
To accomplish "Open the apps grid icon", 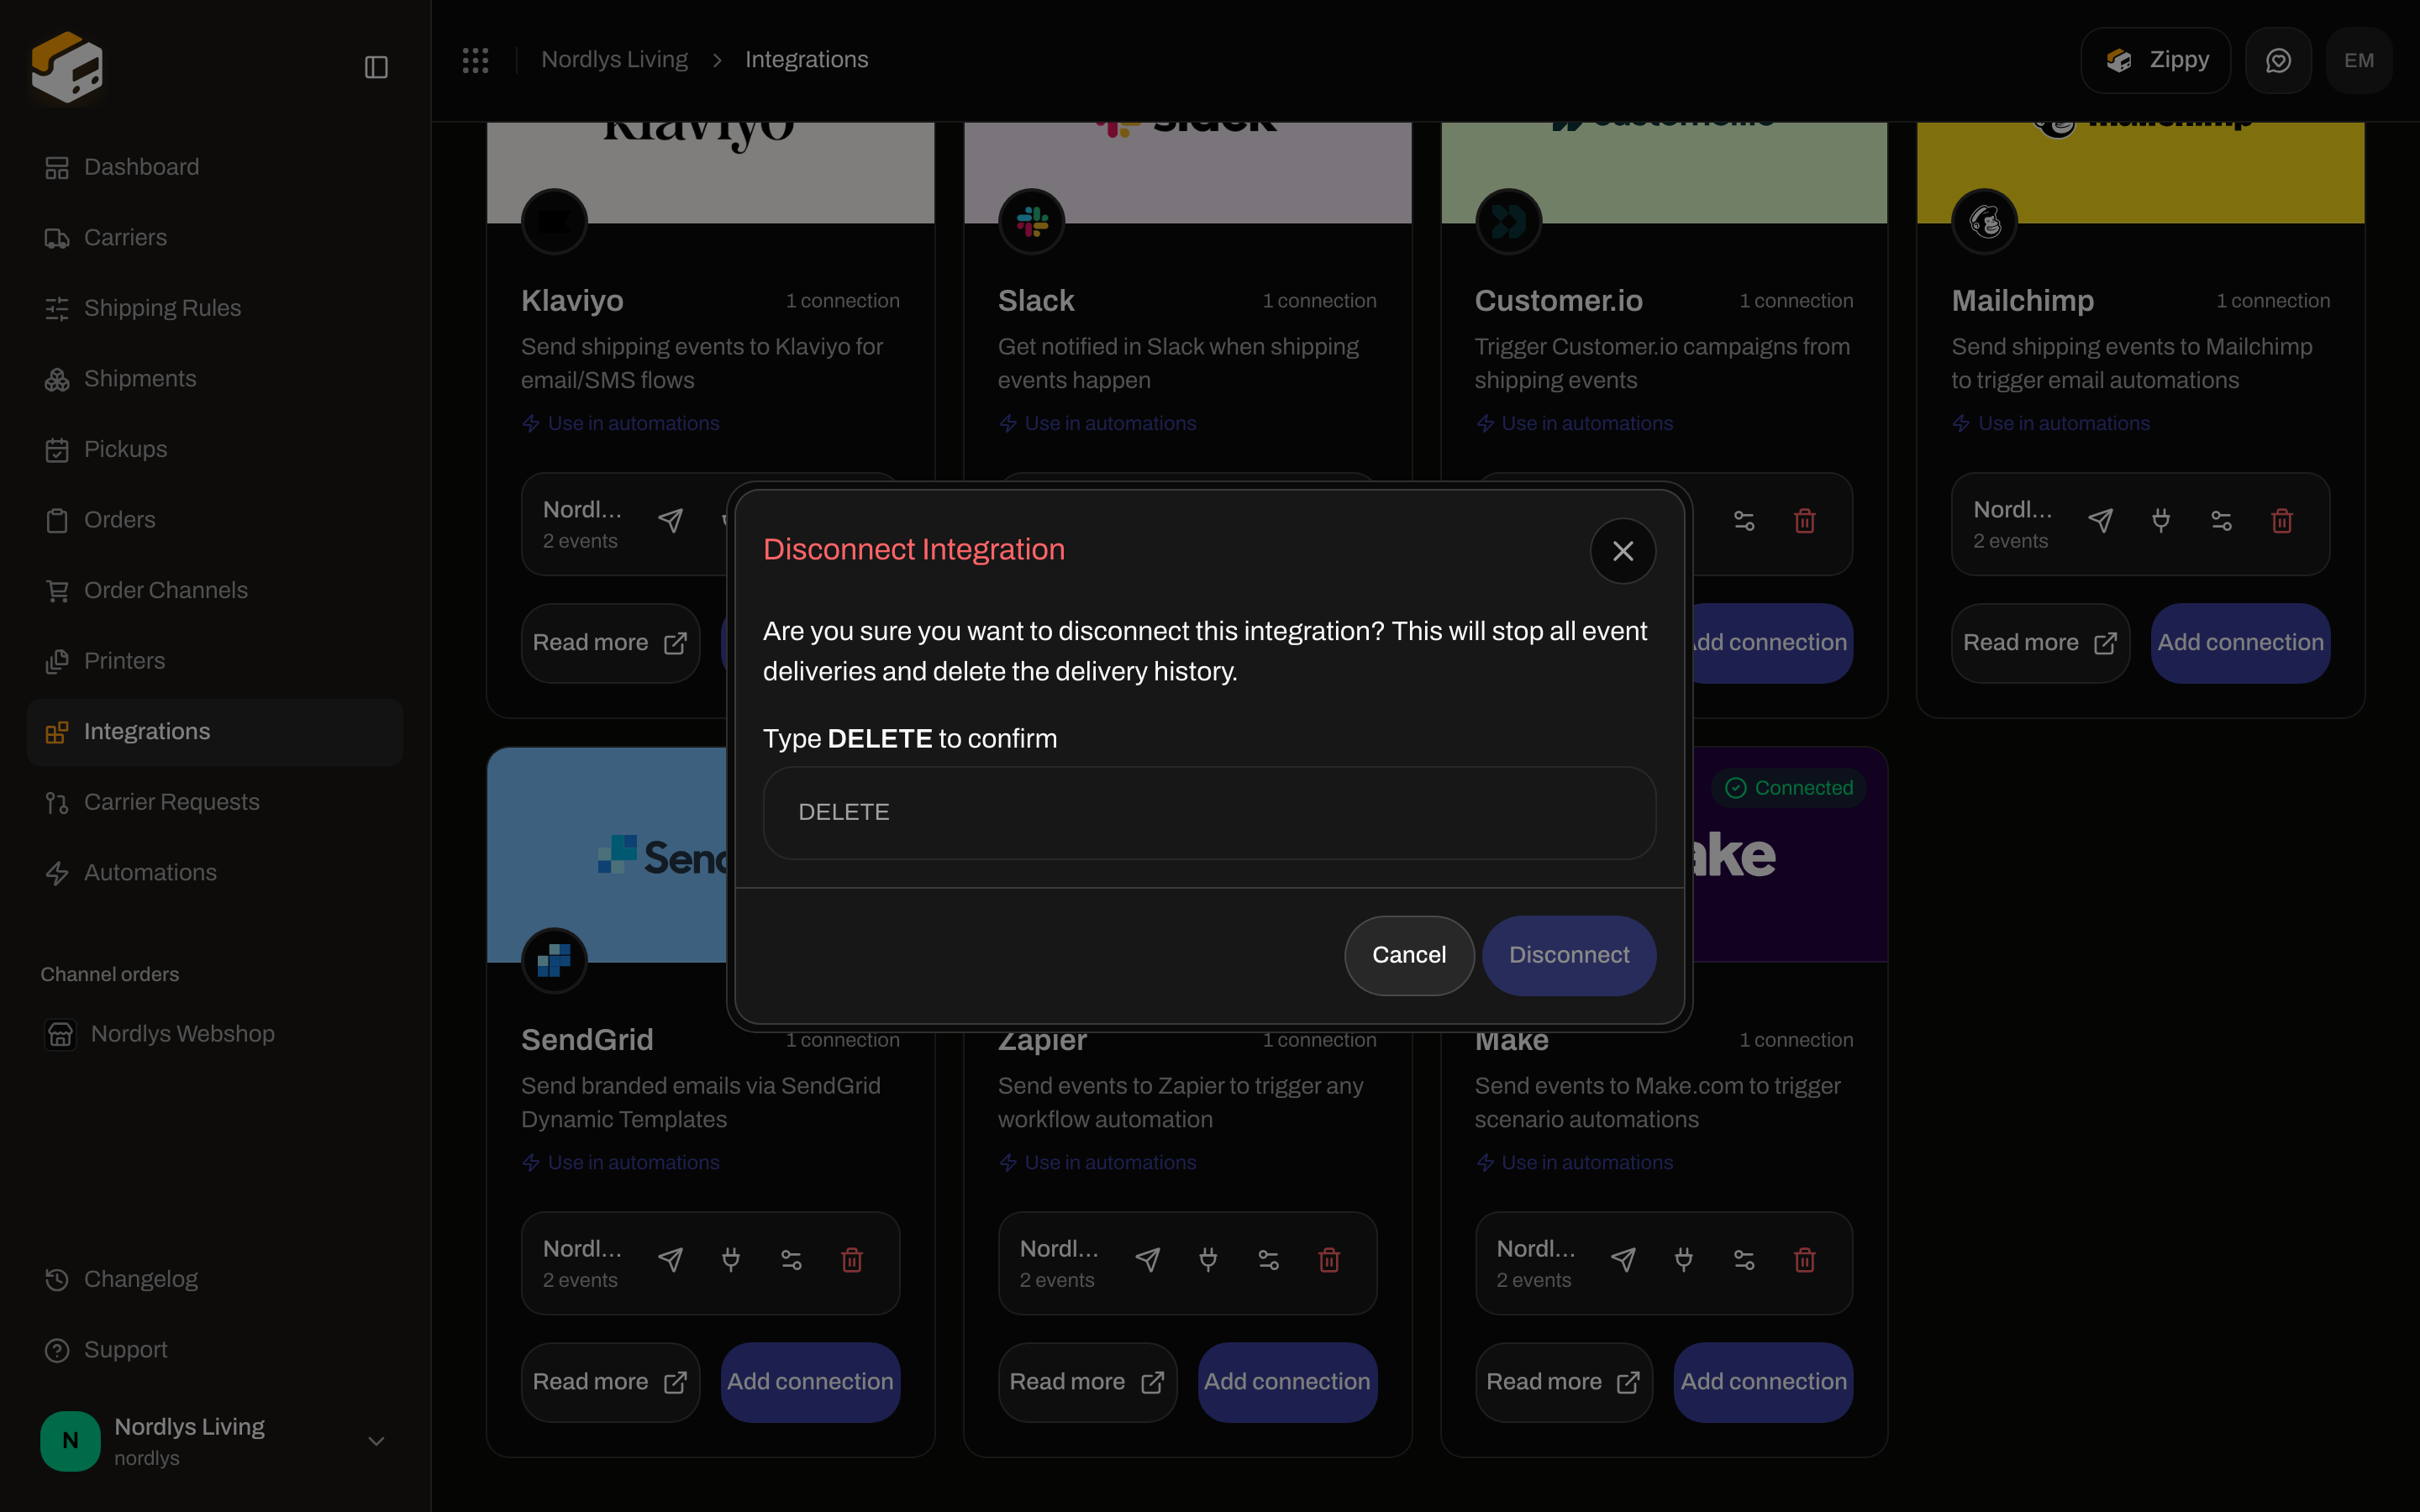I will click(x=475, y=60).
